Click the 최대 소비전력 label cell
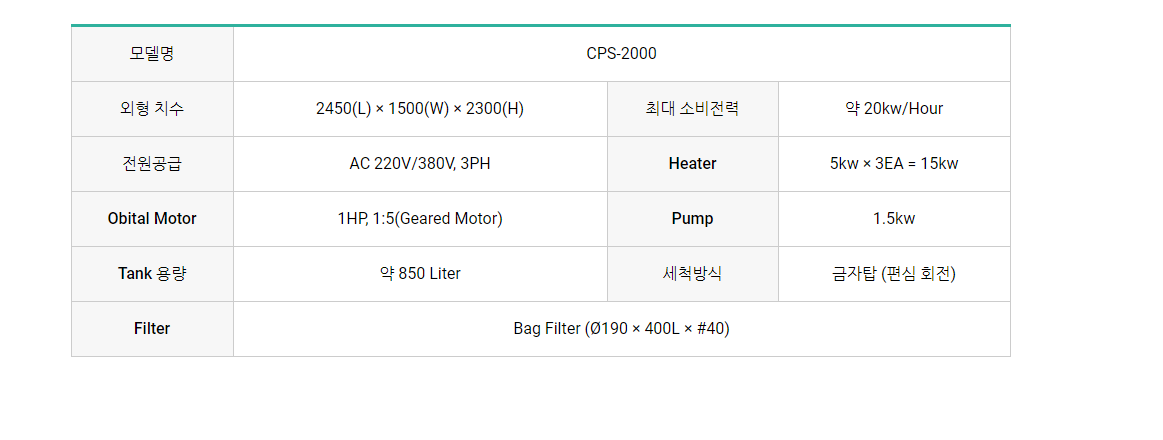Viewport: 1163px width, 440px height. [x=692, y=109]
